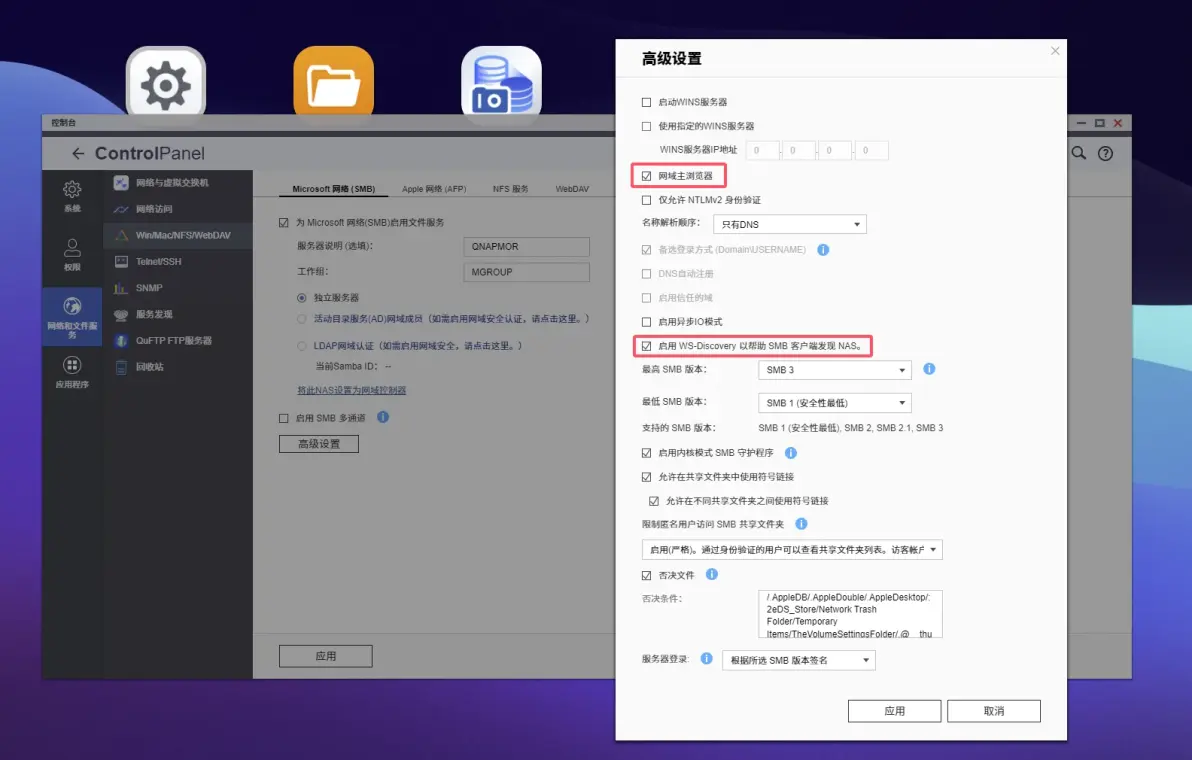This screenshot has width=1192, height=760.
Task: Toggle 否决文件 checkbox
Action: click(x=646, y=575)
